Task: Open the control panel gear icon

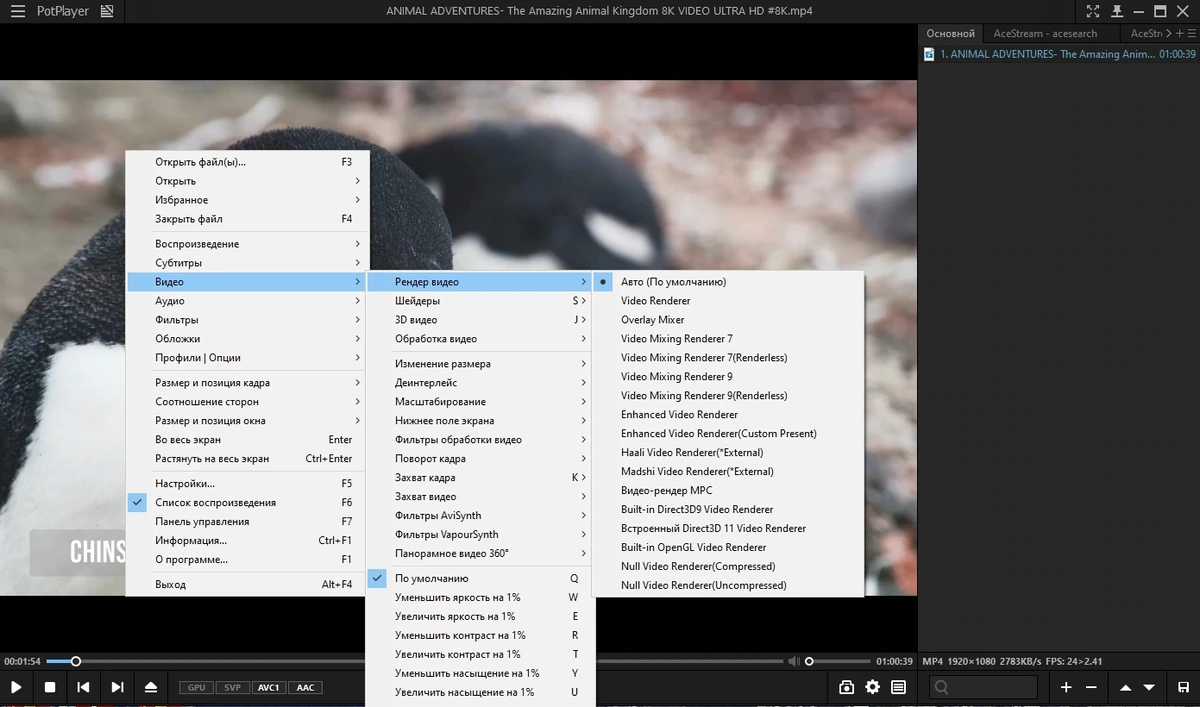Action: (873, 687)
